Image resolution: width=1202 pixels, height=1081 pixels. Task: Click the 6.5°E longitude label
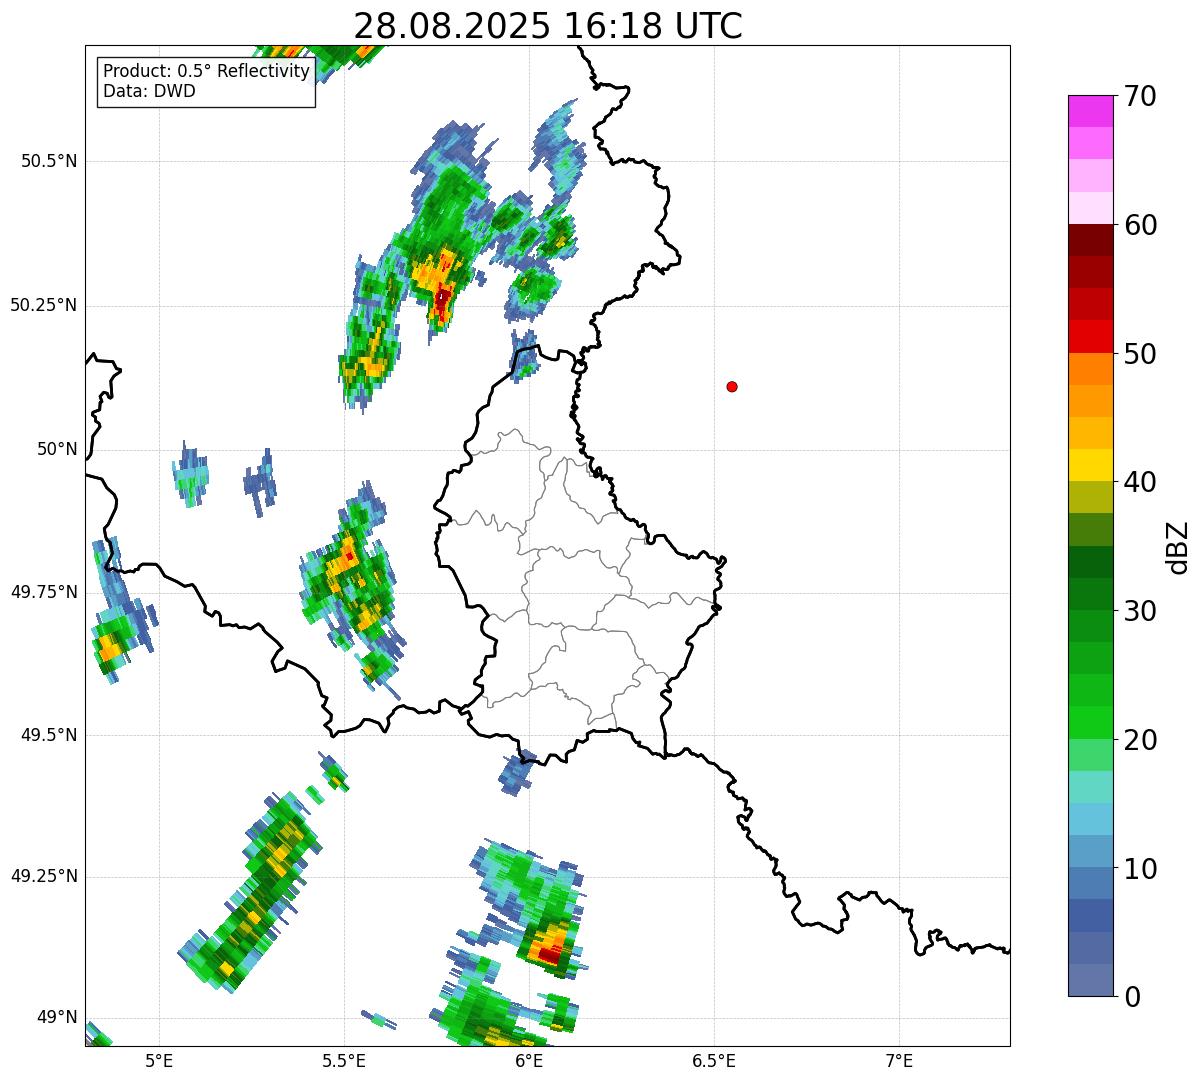(714, 1060)
